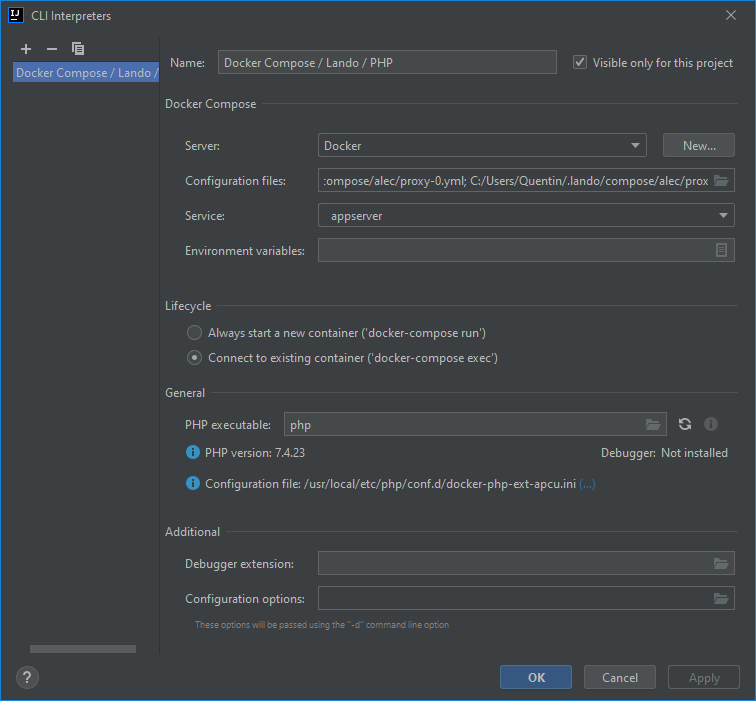The image size is (756, 701).
Task: Browse configuration files via folder icon
Action: [721, 181]
